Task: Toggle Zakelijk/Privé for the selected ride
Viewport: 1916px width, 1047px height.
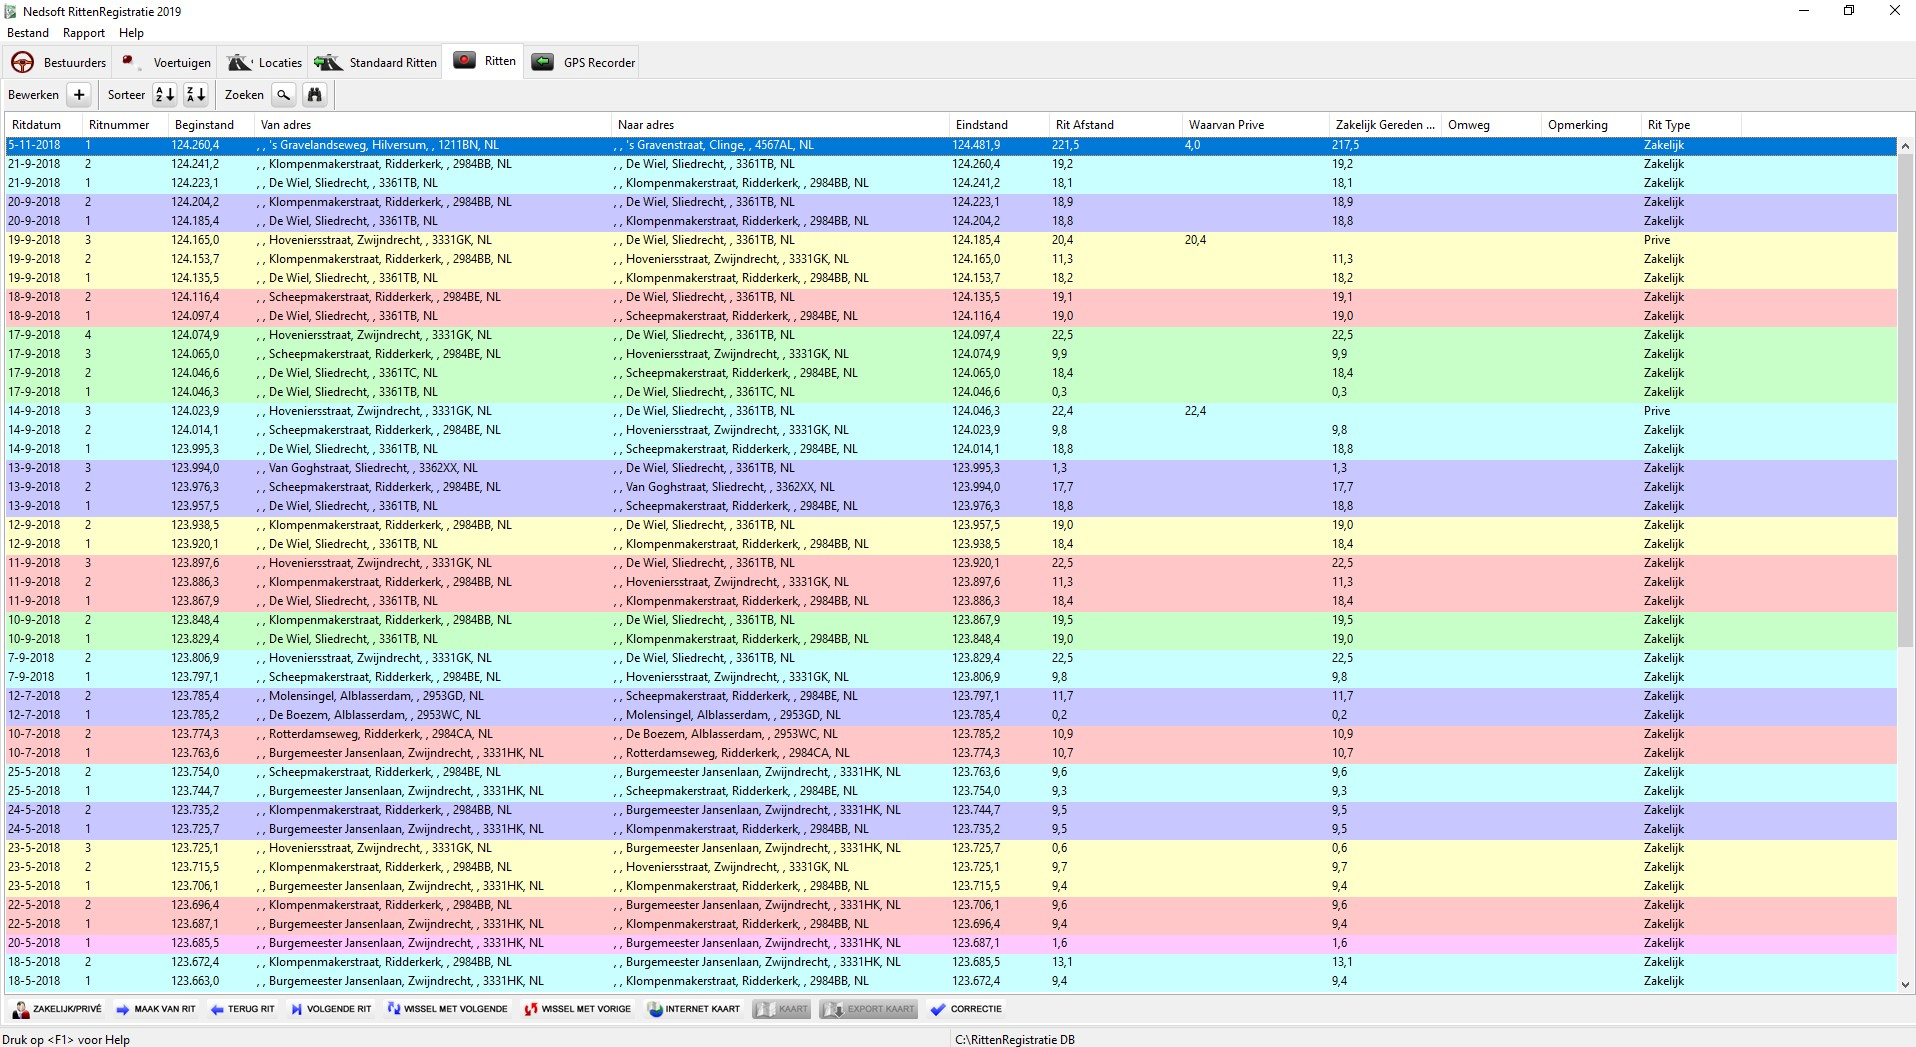Action: pos(57,1009)
